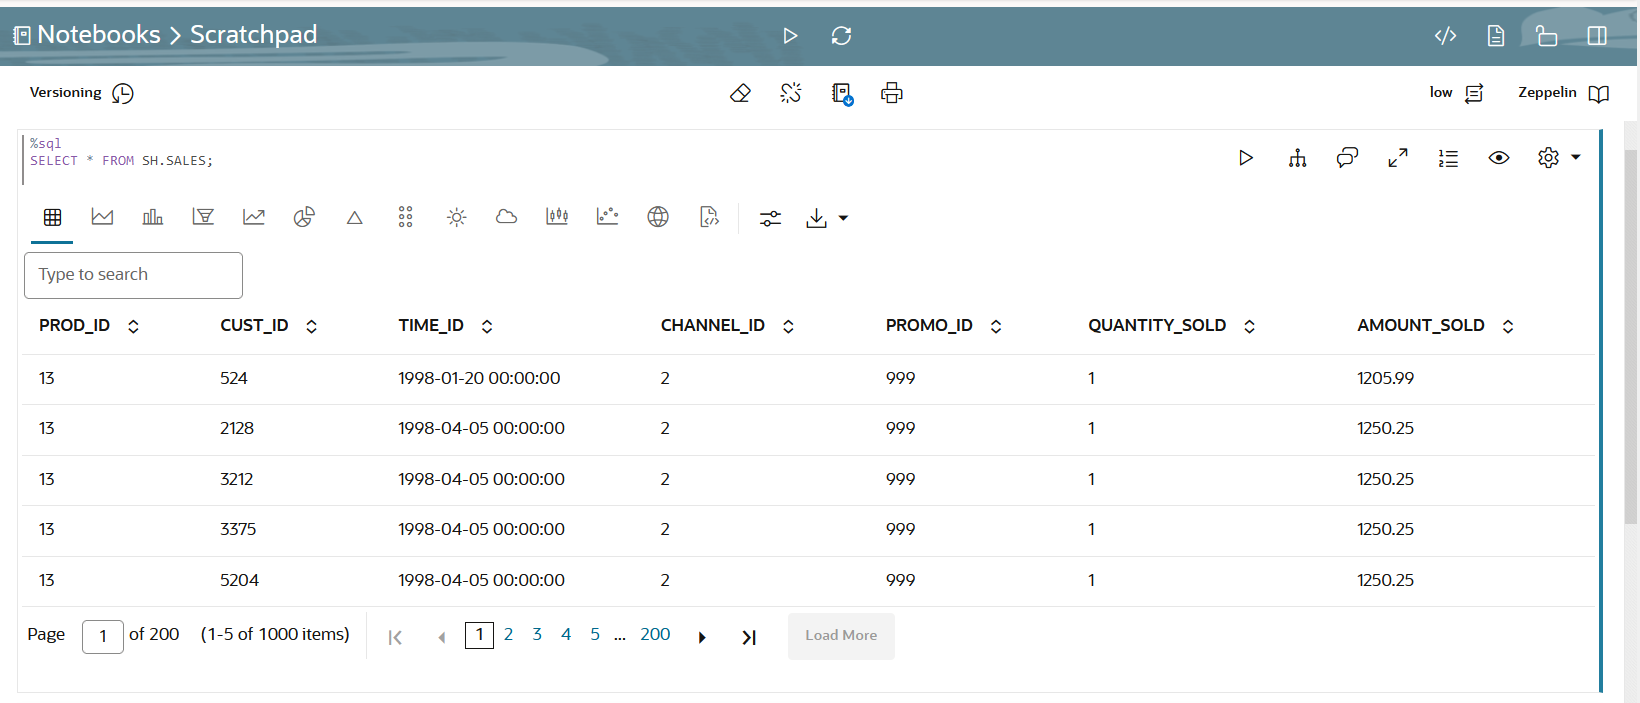Image resolution: width=1640 pixels, height=703 pixels.
Task: Sort by QUANTITY_SOLD column arrows
Action: [x=1249, y=326]
